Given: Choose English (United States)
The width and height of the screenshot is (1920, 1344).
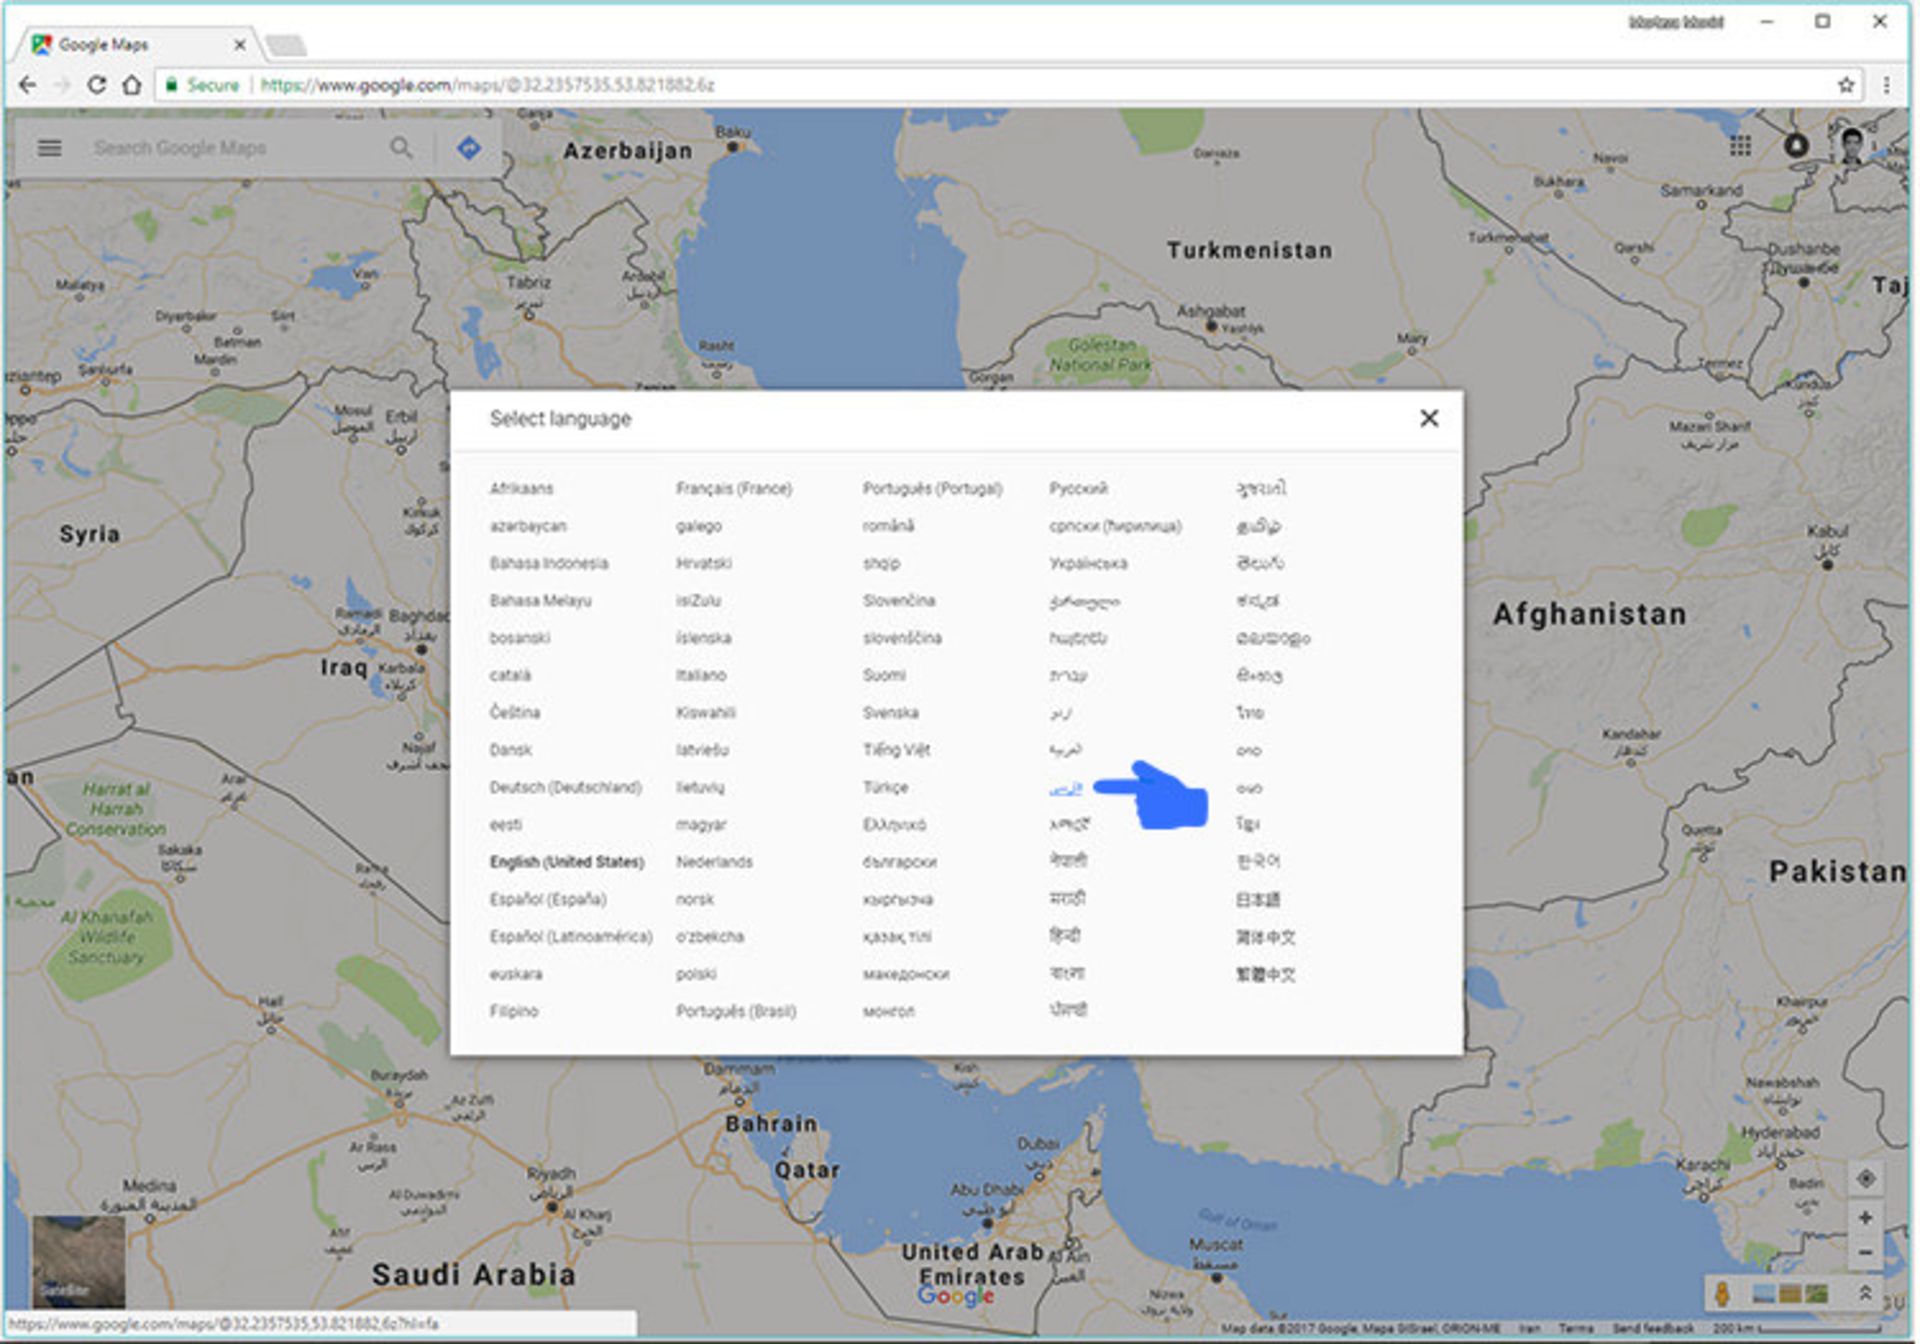Looking at the screenshot, I should click(x=567, y=862).
